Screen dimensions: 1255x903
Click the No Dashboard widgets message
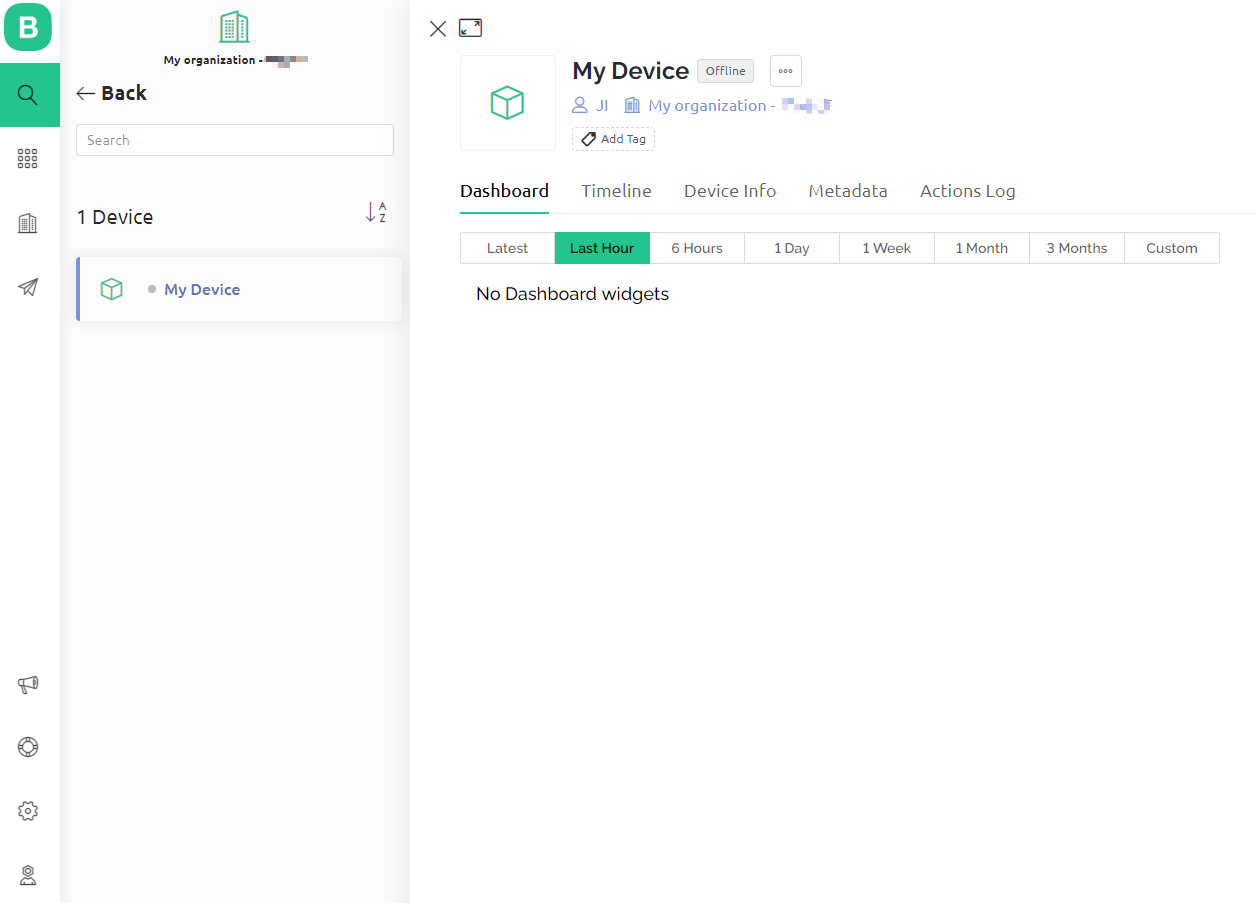pos(572,294)
